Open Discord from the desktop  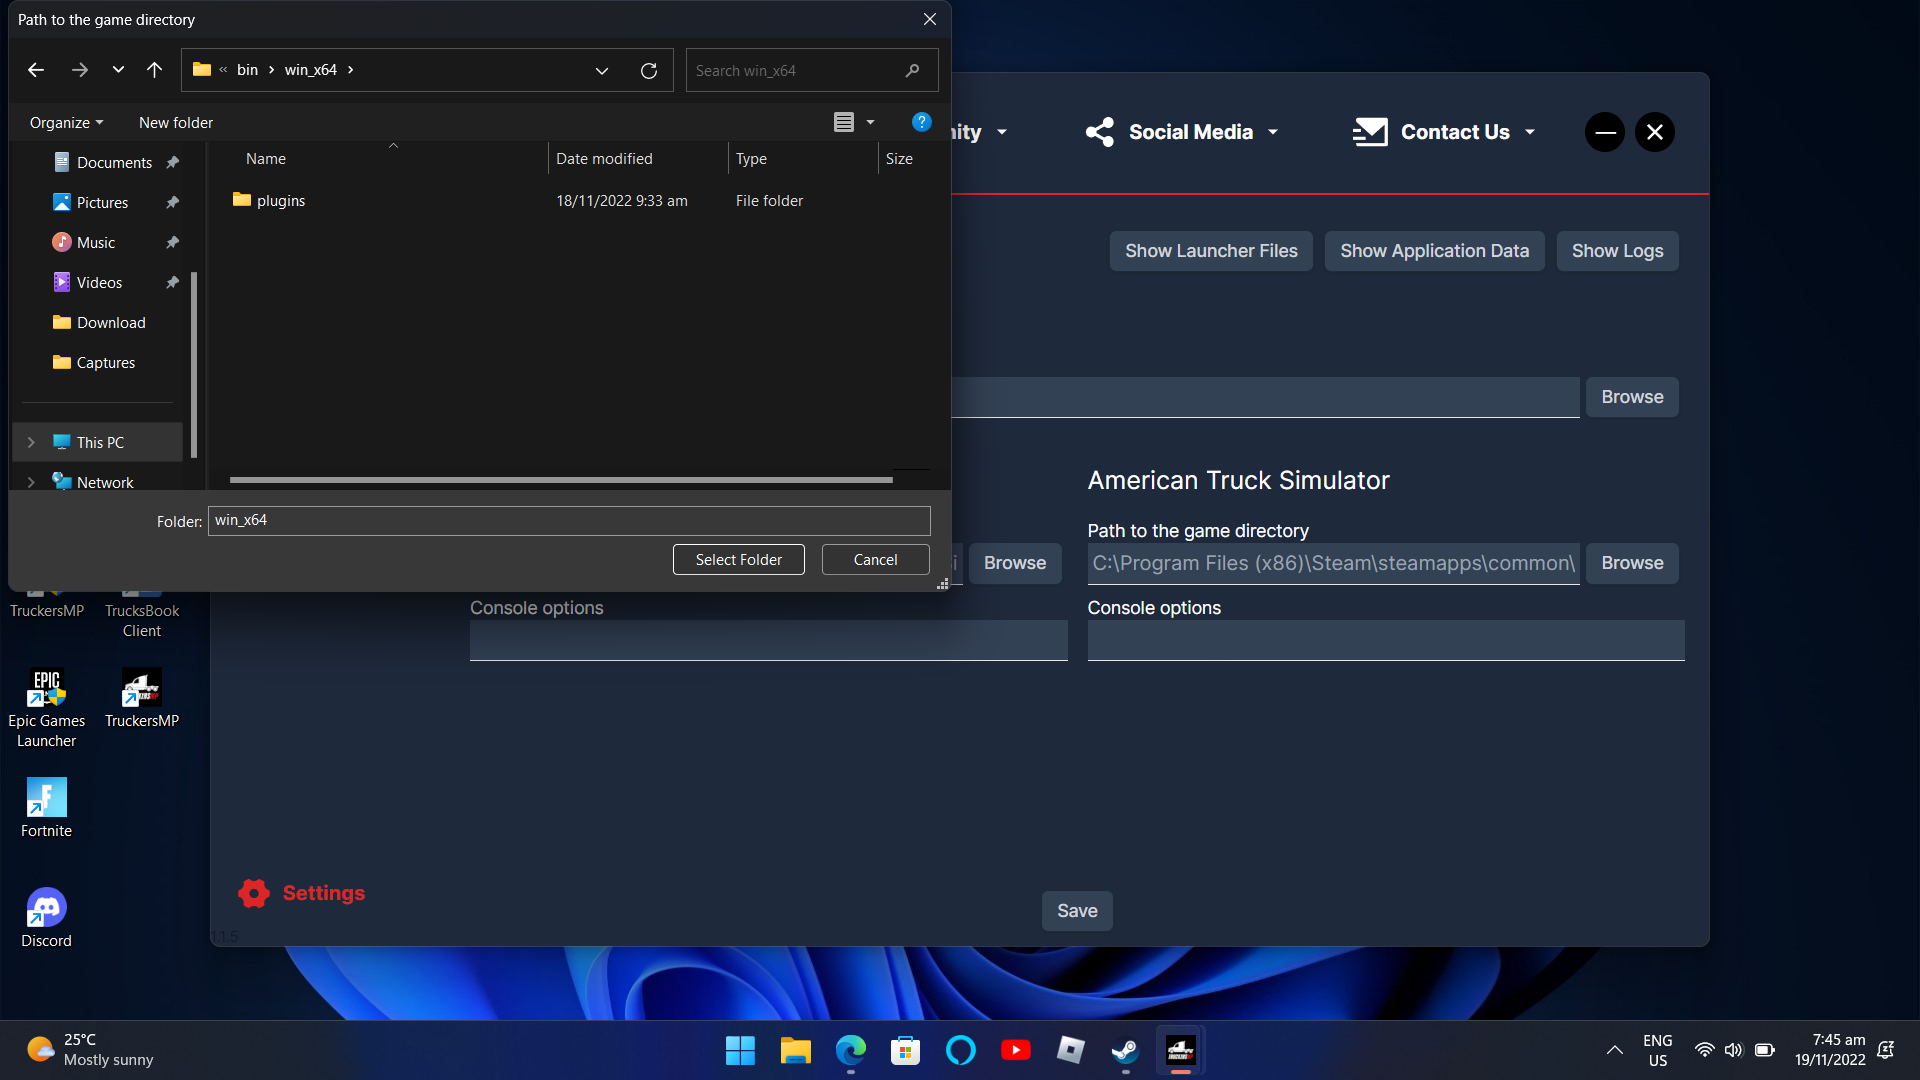46,905
